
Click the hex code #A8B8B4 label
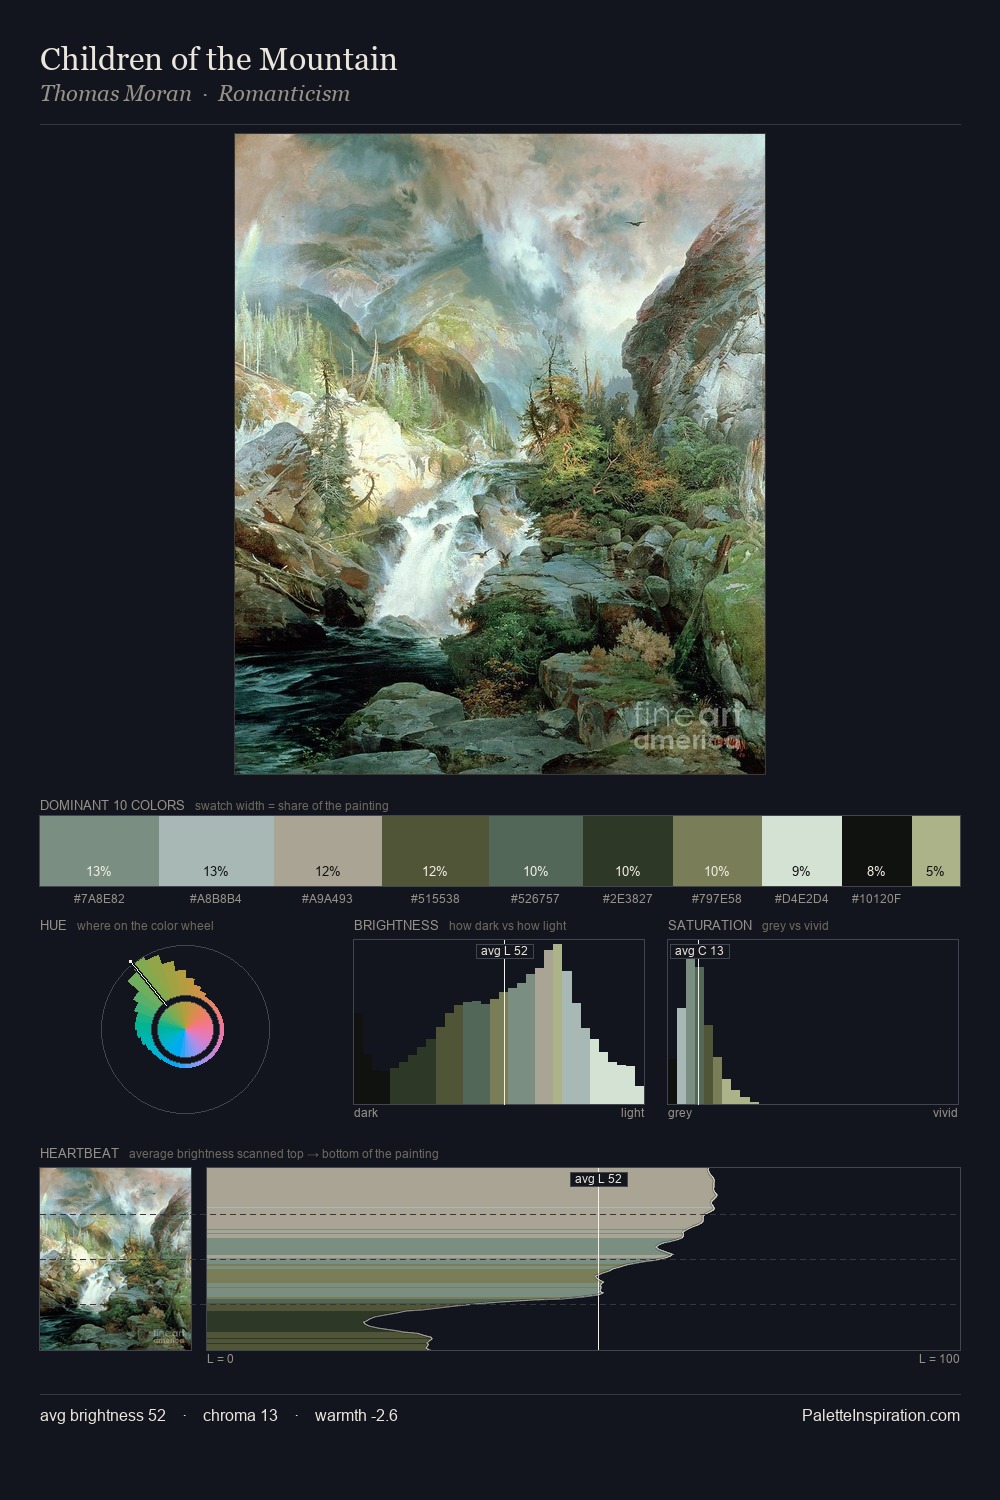pyautogui.click(x=216, y=899)
